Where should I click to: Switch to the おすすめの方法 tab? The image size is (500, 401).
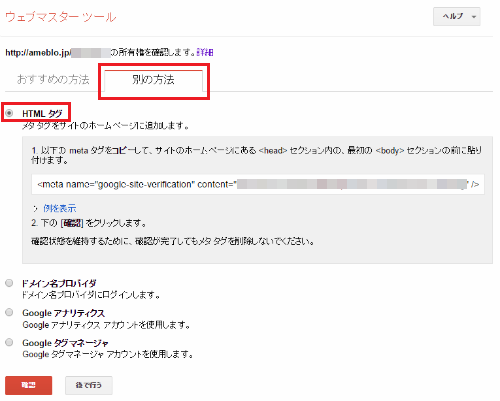click(x=53, y=79)
